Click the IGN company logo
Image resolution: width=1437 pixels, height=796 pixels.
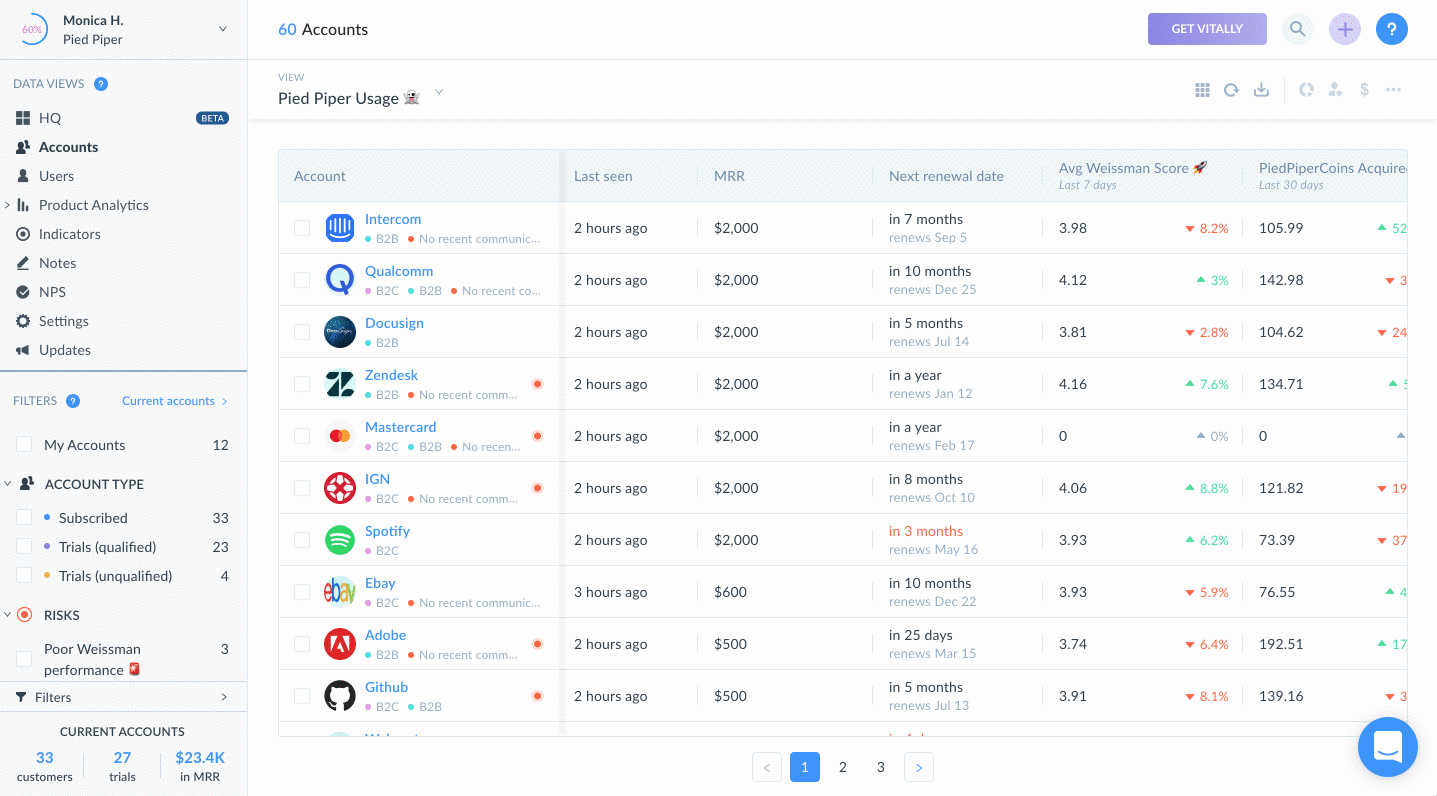(x=340, y=488)
